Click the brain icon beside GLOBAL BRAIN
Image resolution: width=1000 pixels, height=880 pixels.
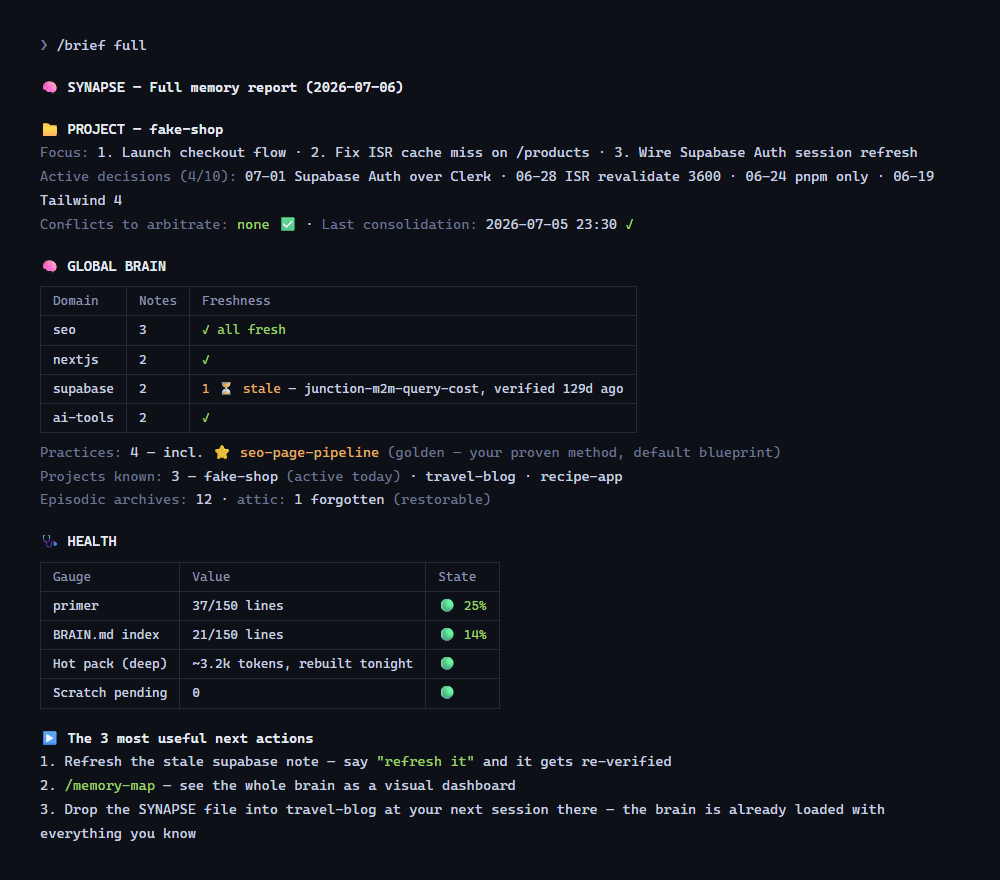click(49, 267)
